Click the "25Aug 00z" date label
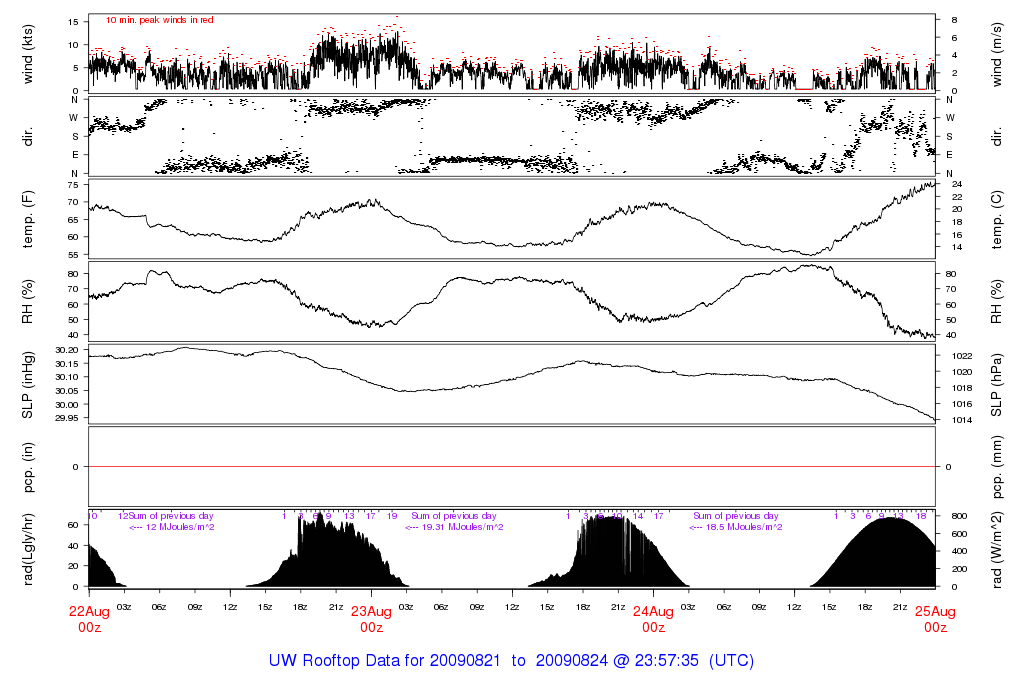This screenshot has width=1024, height=700. (935, 619)
